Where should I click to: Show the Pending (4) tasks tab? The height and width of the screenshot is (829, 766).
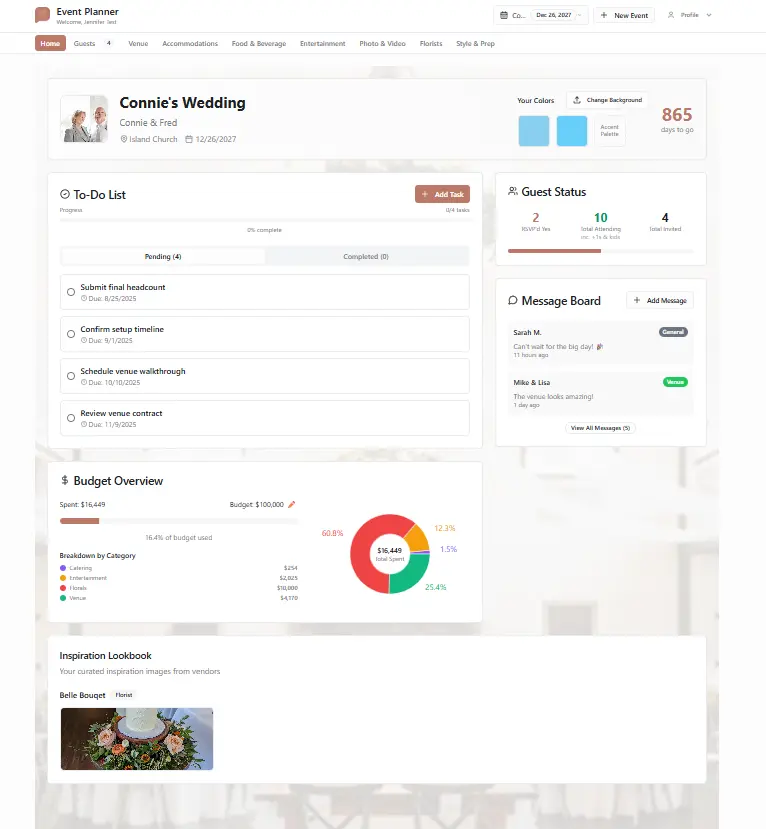click(163, 256)
